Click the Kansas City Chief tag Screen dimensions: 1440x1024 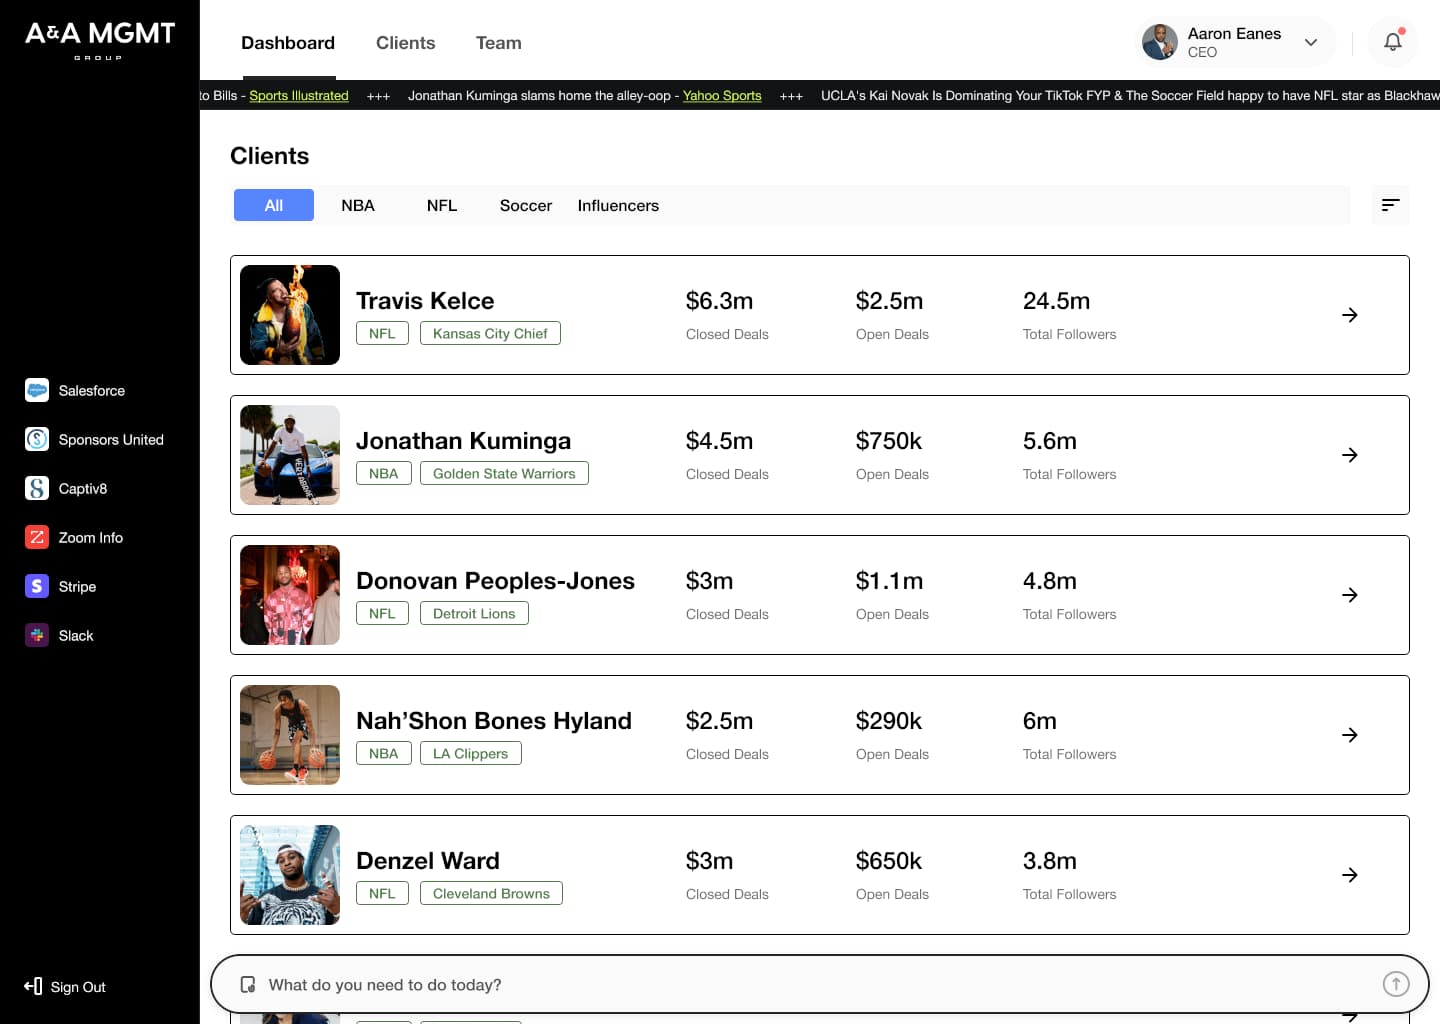[x=490, y=333]
